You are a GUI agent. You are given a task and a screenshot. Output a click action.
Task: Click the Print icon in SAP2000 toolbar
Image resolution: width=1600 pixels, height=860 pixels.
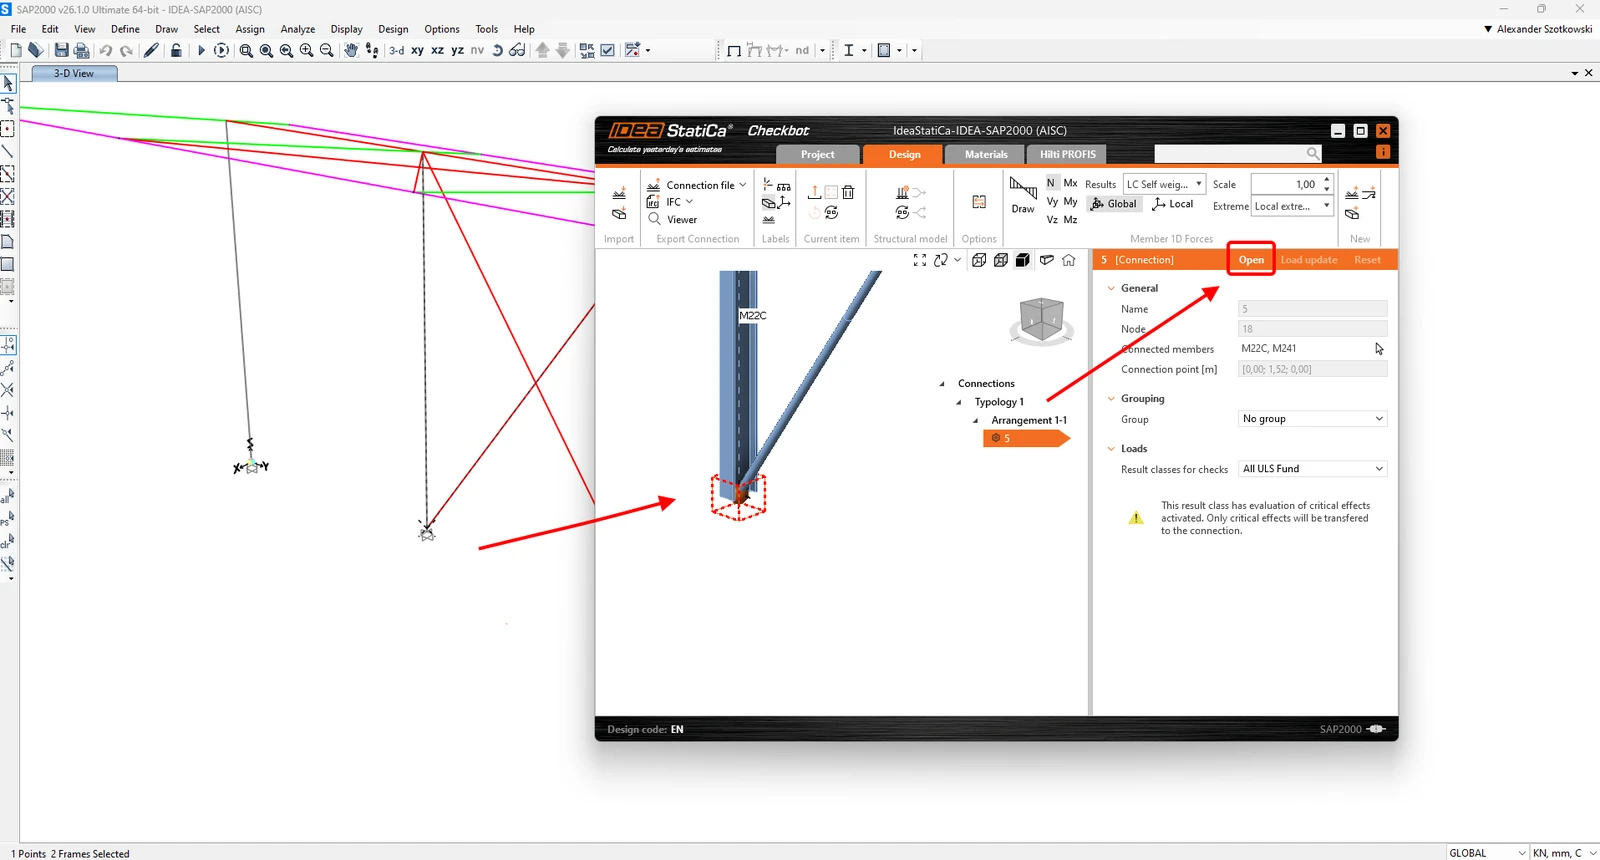tap(82, 50)
